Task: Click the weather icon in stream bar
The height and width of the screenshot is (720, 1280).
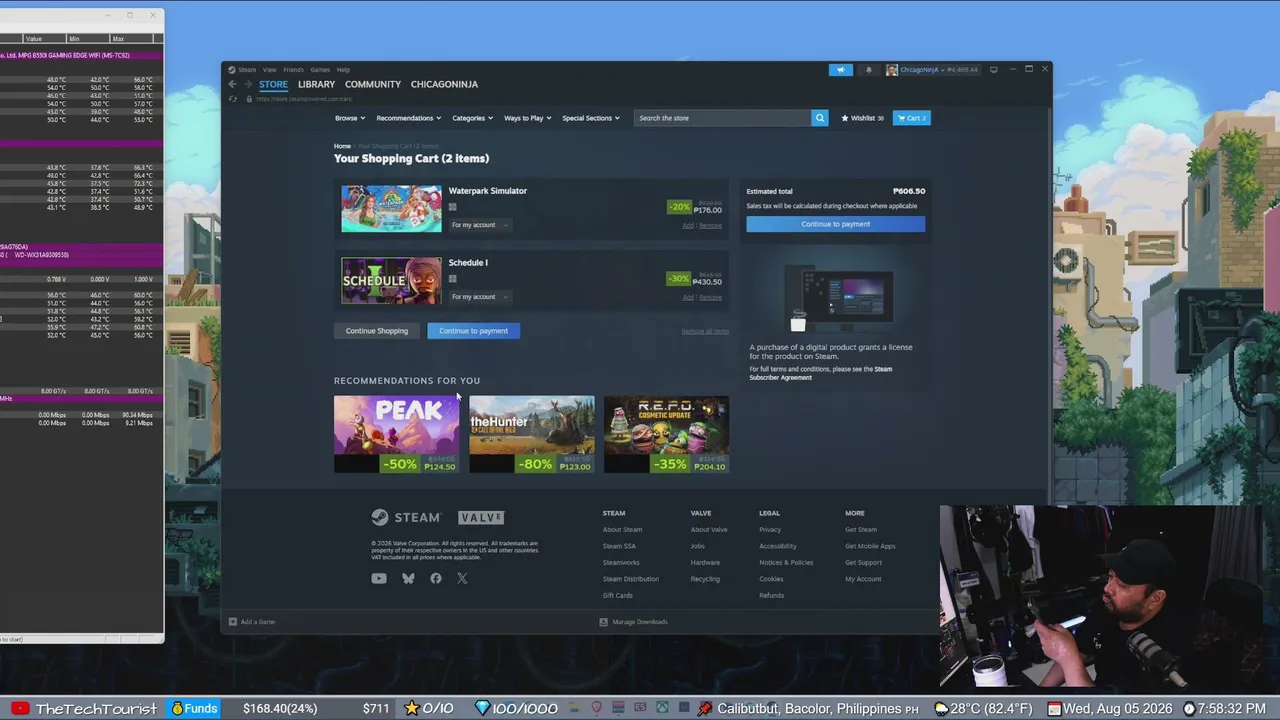Action: pos(941,709)
